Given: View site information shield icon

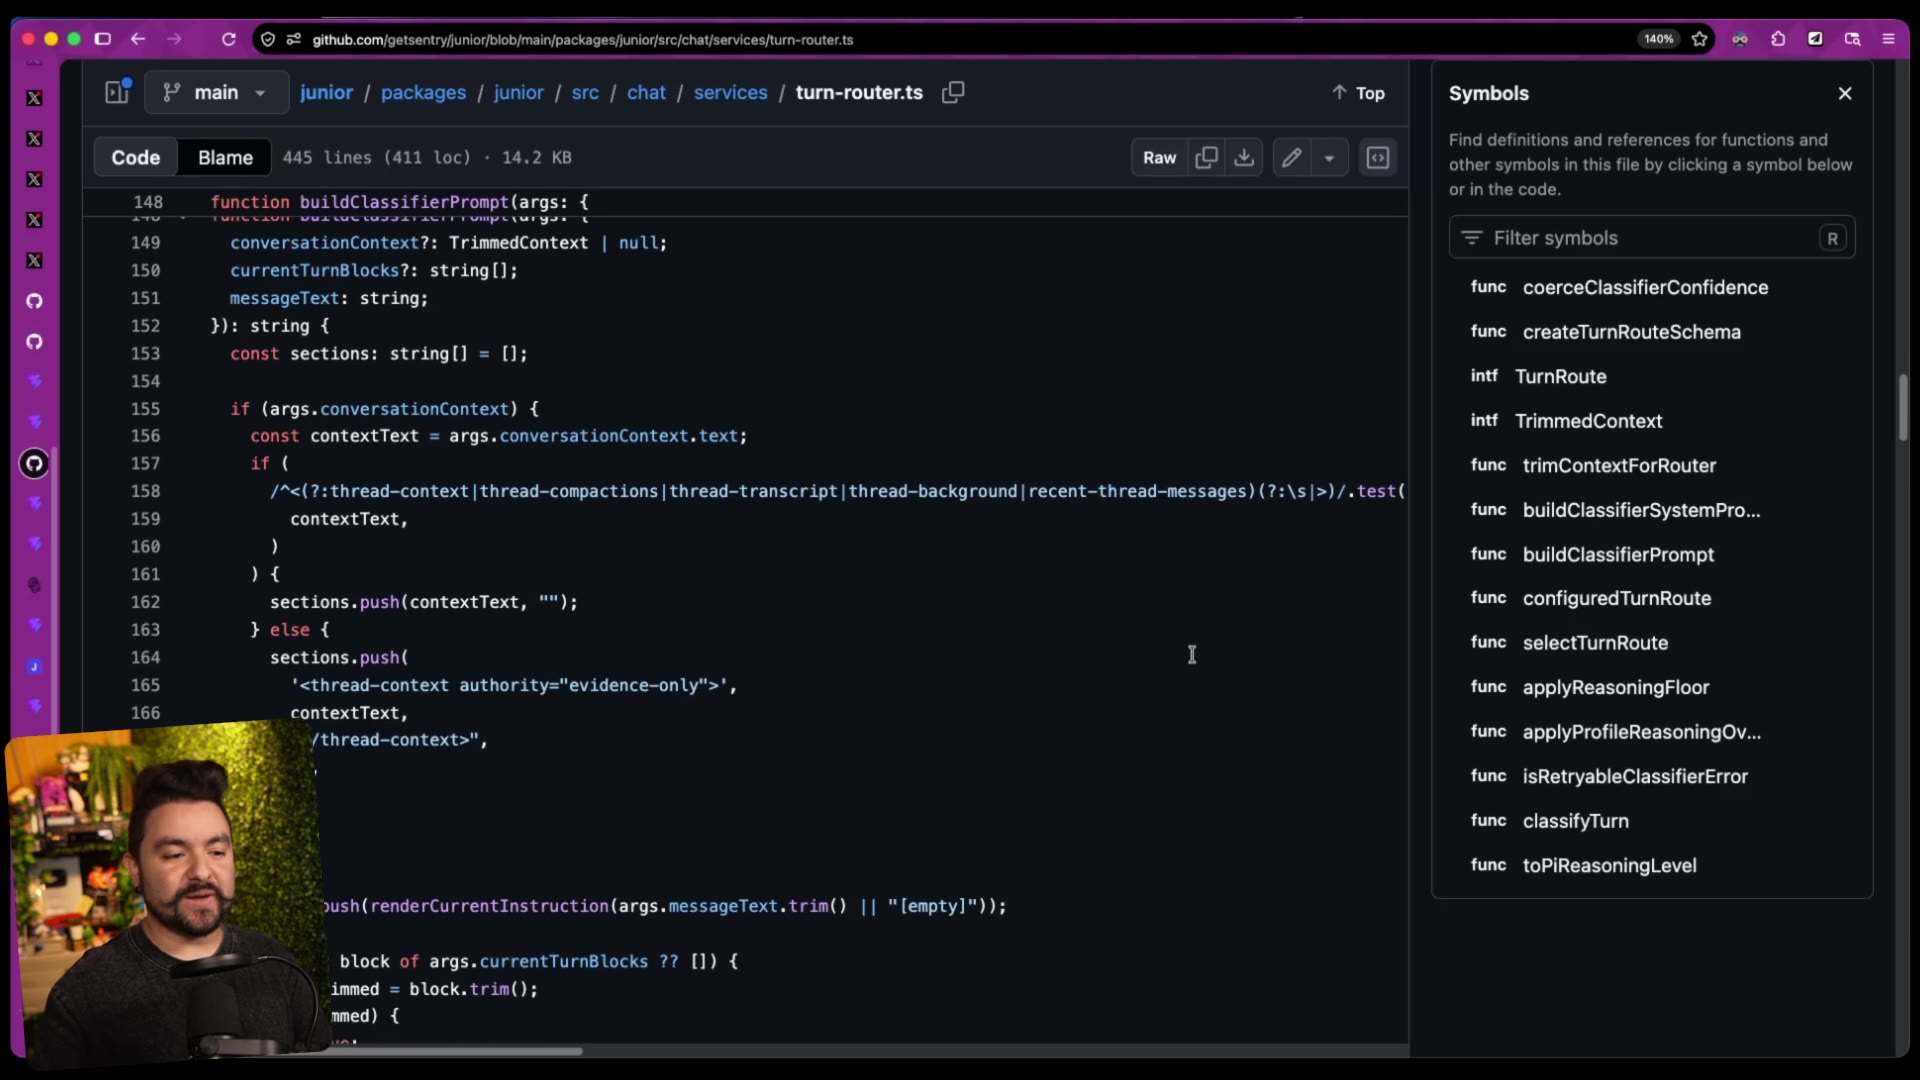Looking at the screenshot, I should [x=268, y=39].
